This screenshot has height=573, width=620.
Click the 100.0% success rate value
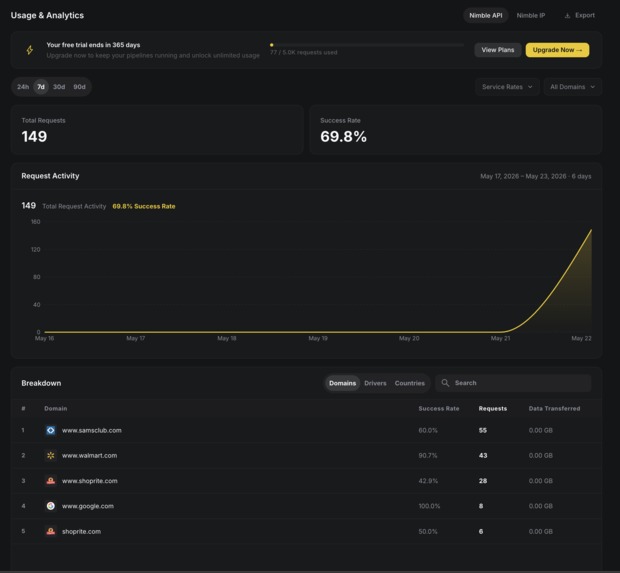[429, 506]
